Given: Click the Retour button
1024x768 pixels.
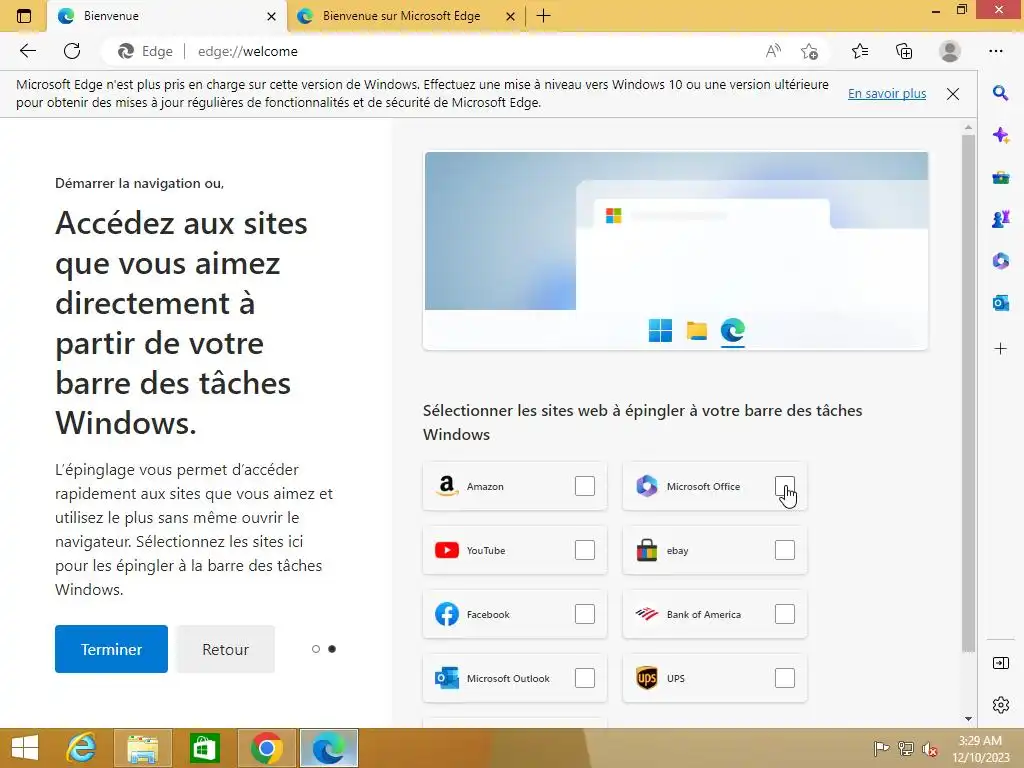Looking at the screenshot, I should pyautogui.click(x=225, y=649).
